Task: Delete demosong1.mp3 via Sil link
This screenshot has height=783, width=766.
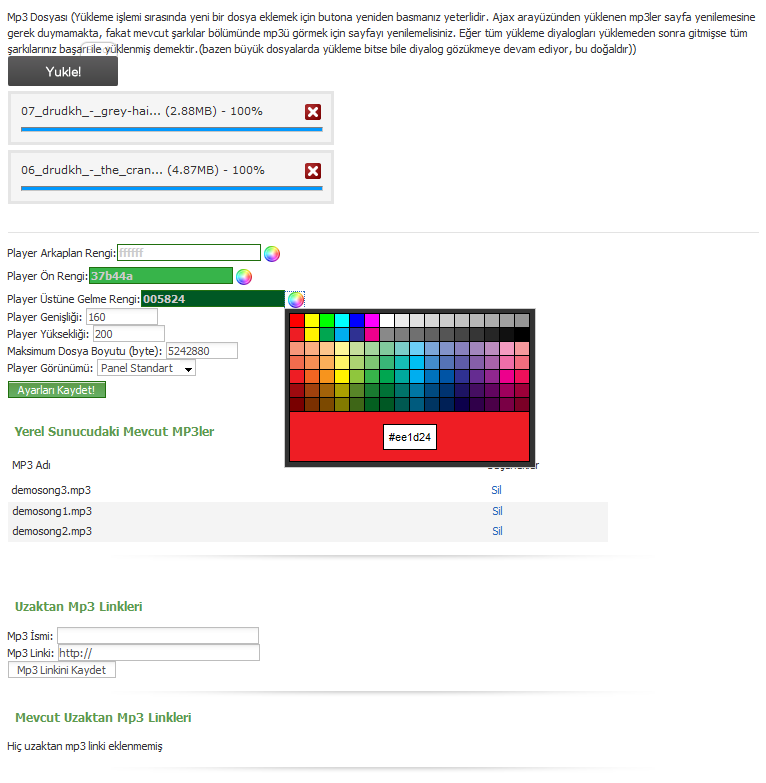Action: click(x=497, y=511)
